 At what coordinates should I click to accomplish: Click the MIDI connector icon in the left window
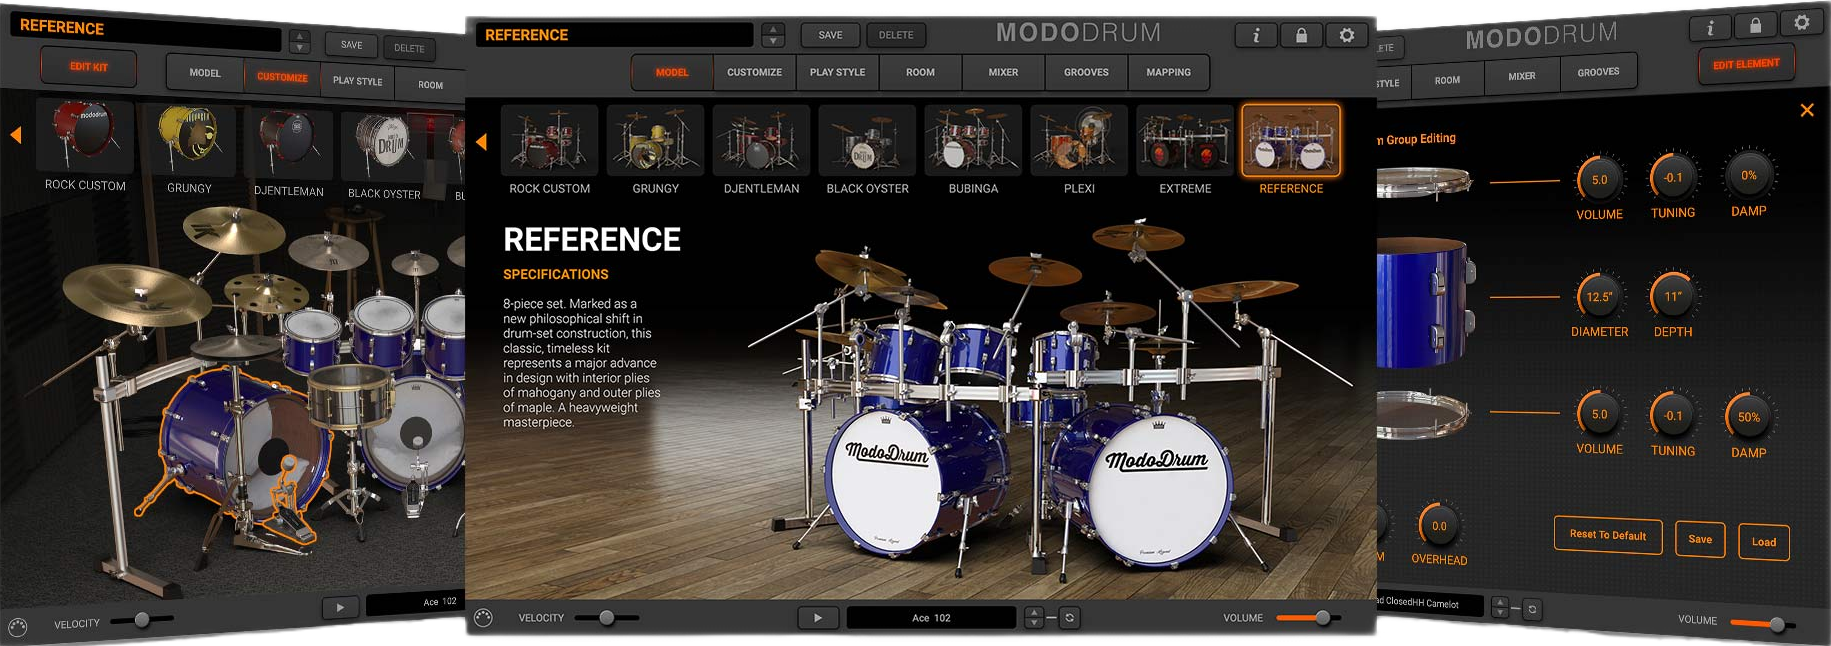tap(17, 628)
